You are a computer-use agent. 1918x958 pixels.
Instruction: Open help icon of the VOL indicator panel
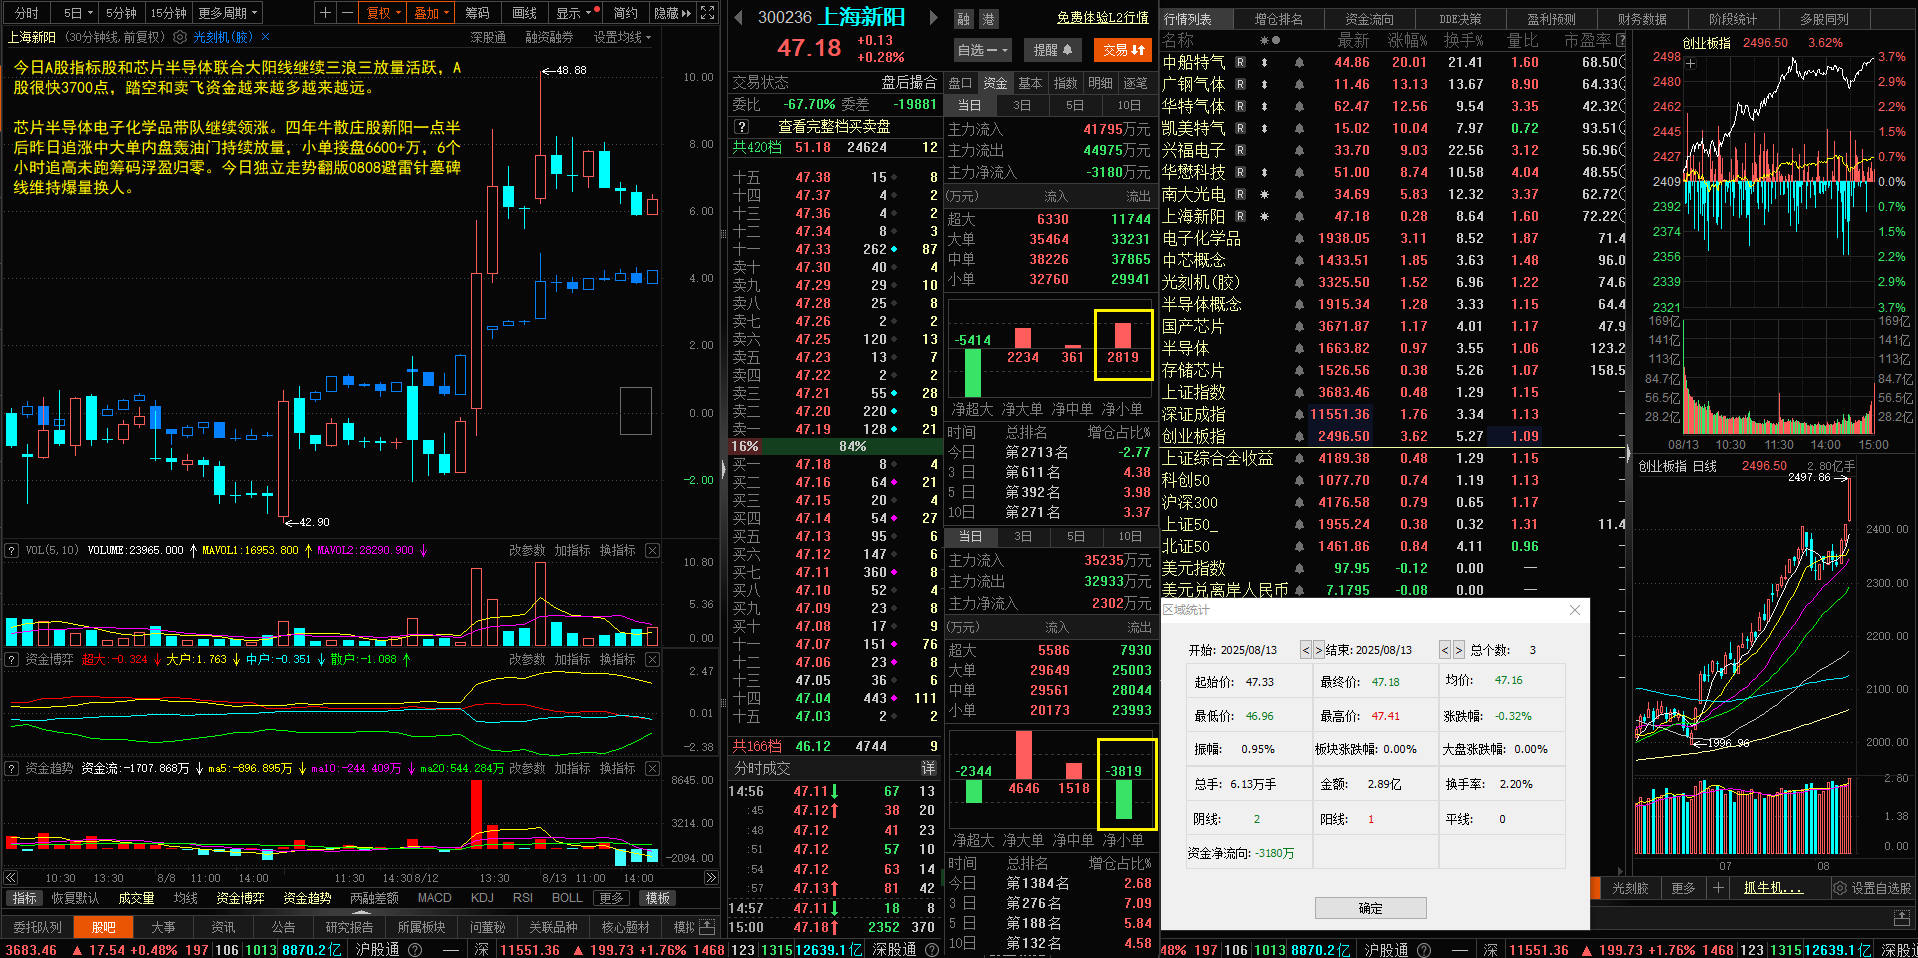(12, 550)
